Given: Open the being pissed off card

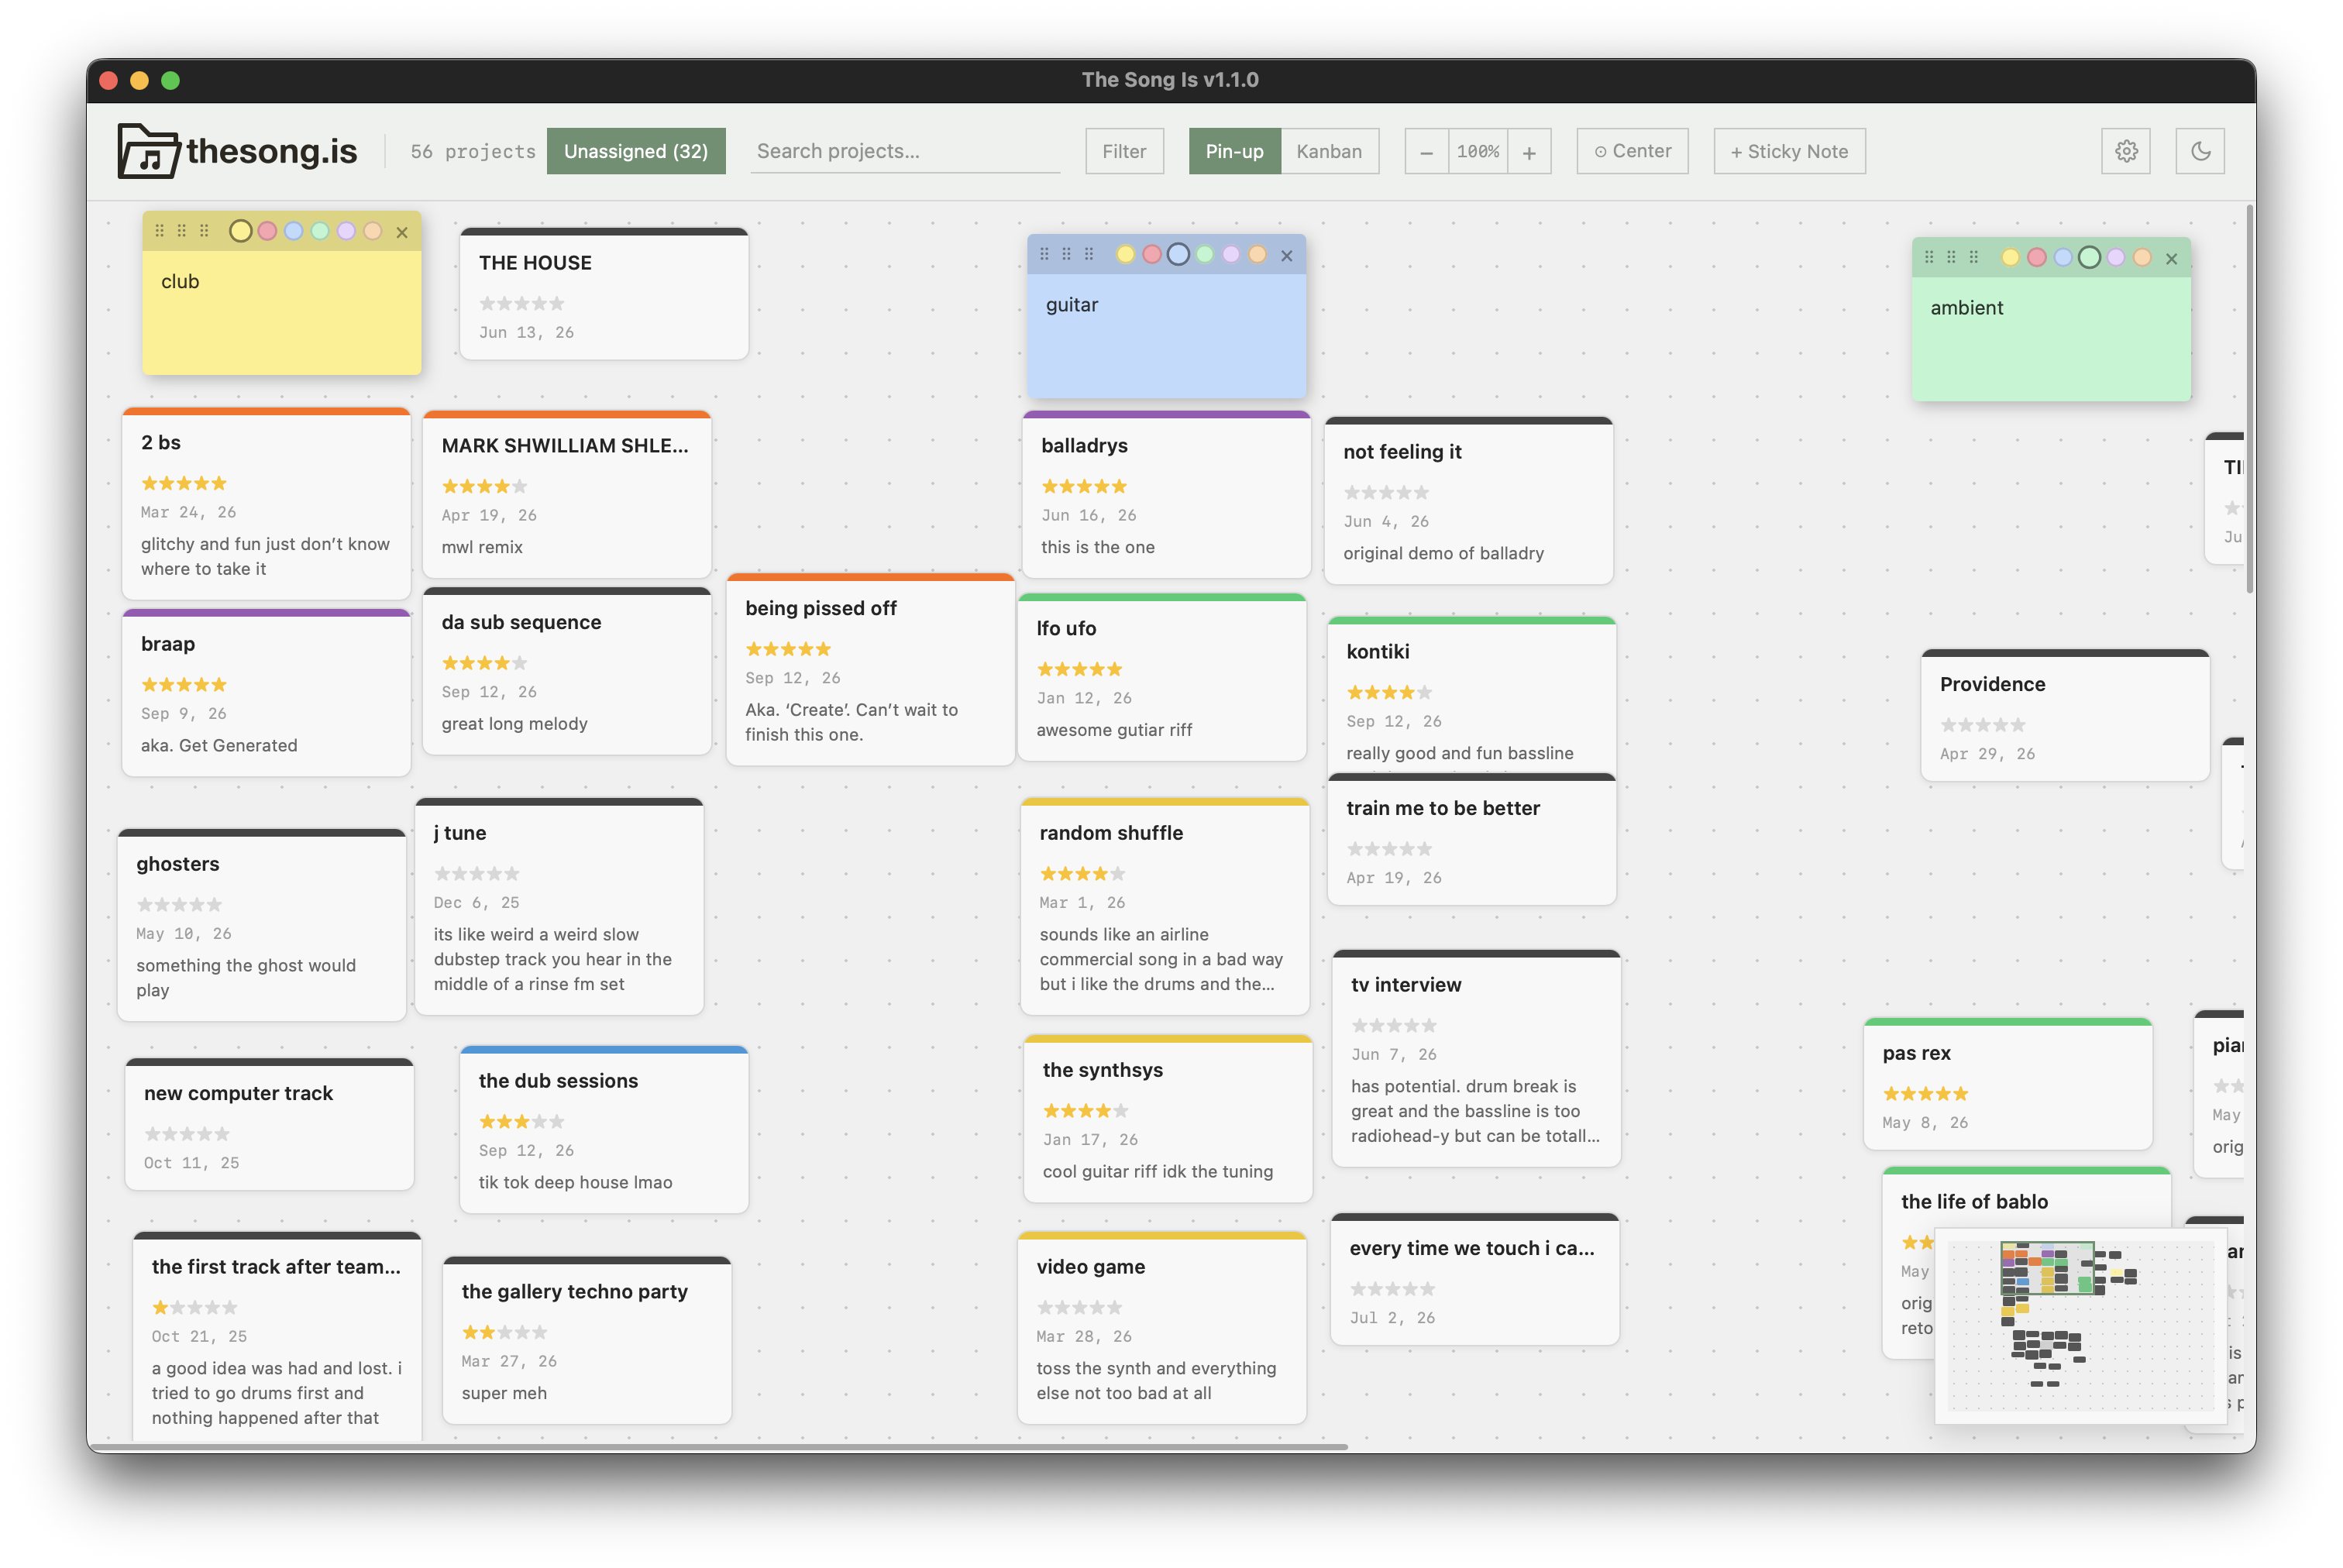Looking at the screenshot, I should point(870,670).
